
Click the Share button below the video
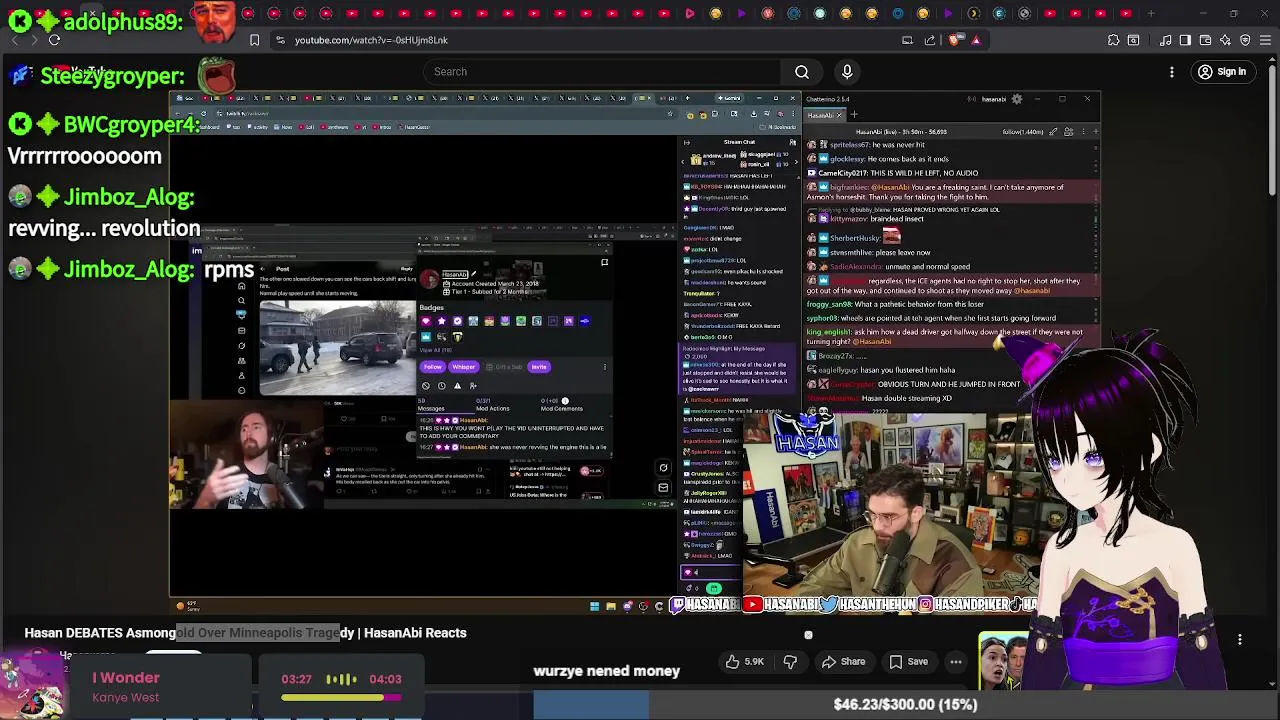[x=843, y=662]
